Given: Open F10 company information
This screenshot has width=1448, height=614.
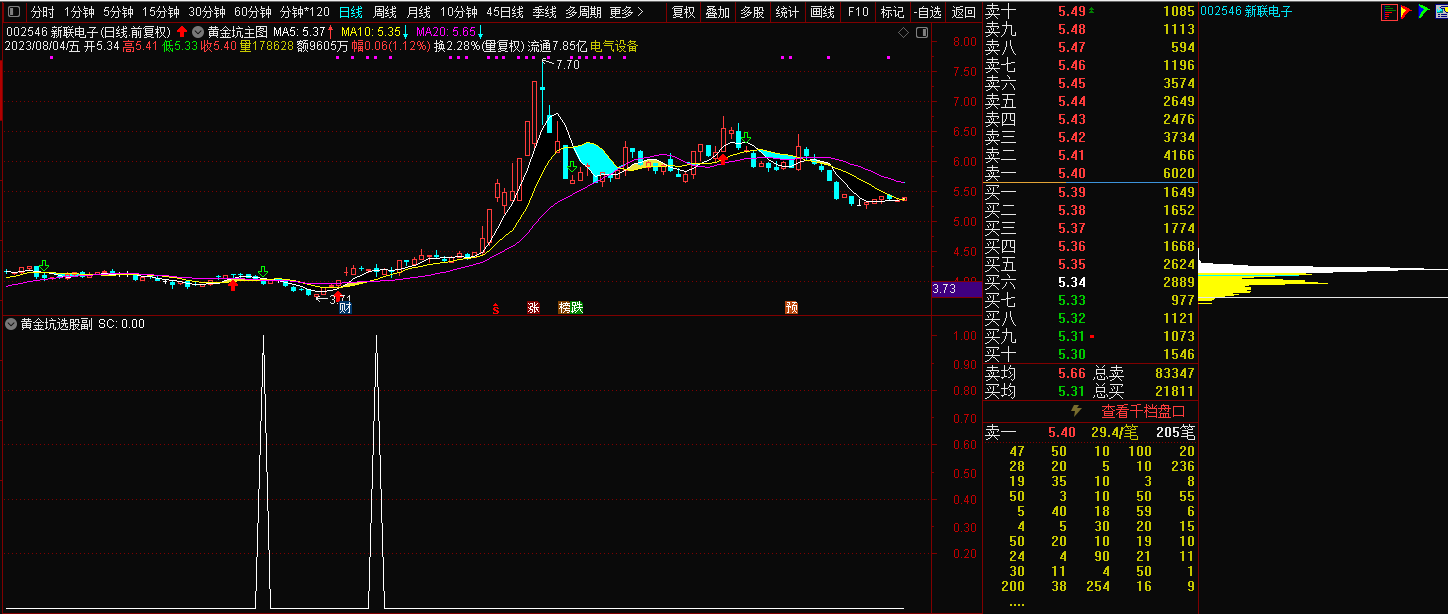Looking at the screenshot, I should point(857,13).
